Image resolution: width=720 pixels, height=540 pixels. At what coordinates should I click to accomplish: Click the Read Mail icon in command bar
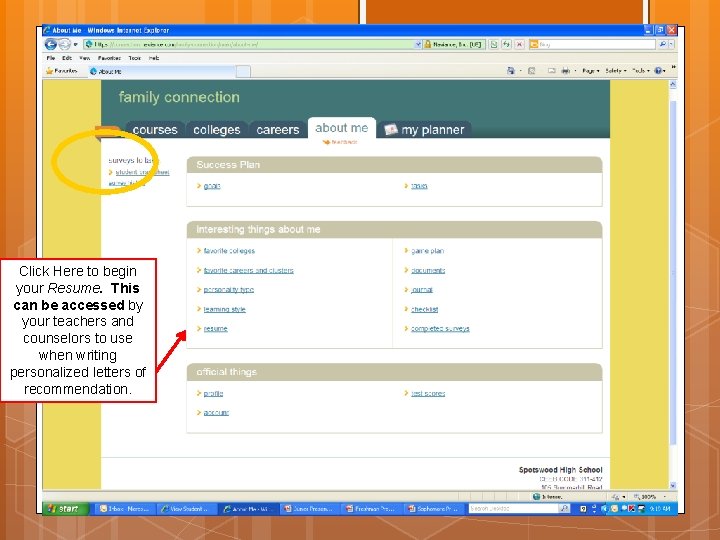click(551, 71)
